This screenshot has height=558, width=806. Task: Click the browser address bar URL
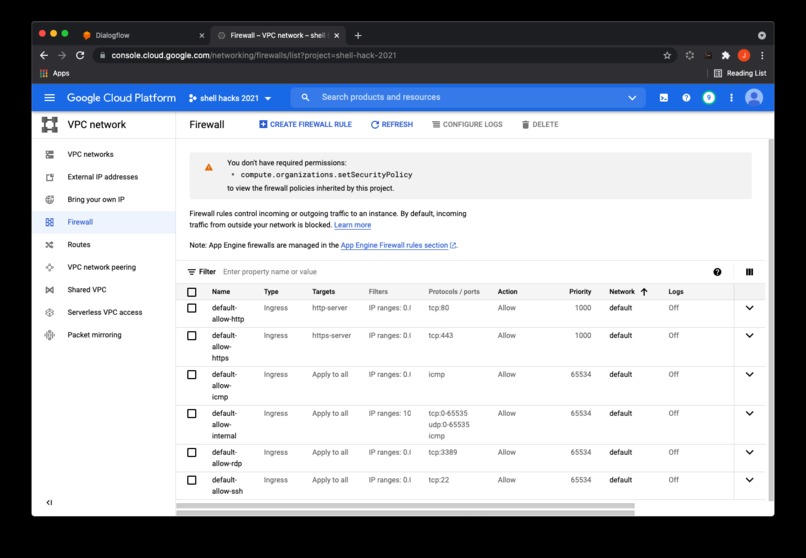[254, 55]
